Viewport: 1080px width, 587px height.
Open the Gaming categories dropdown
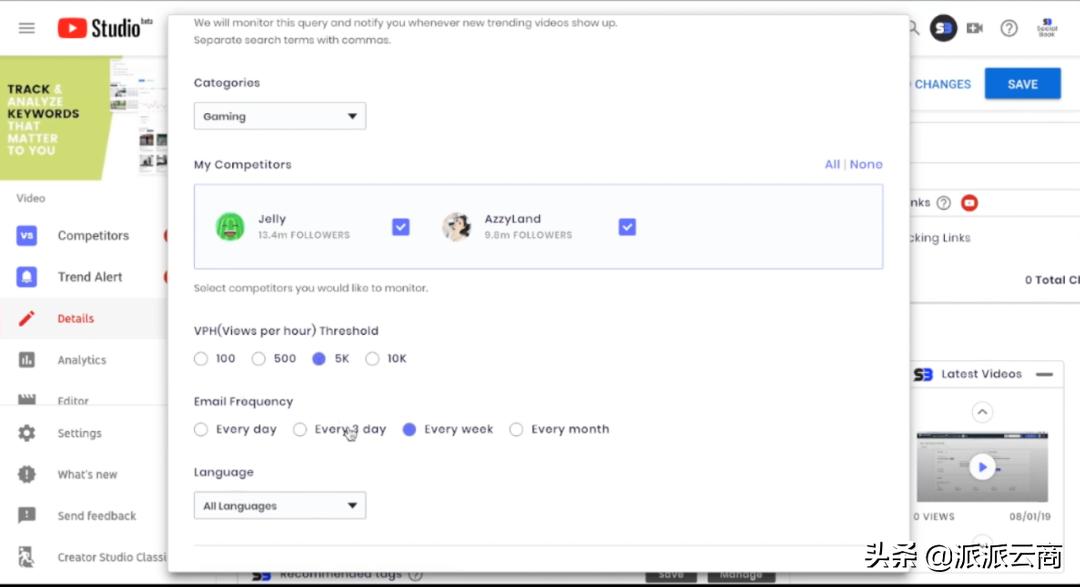280,116
